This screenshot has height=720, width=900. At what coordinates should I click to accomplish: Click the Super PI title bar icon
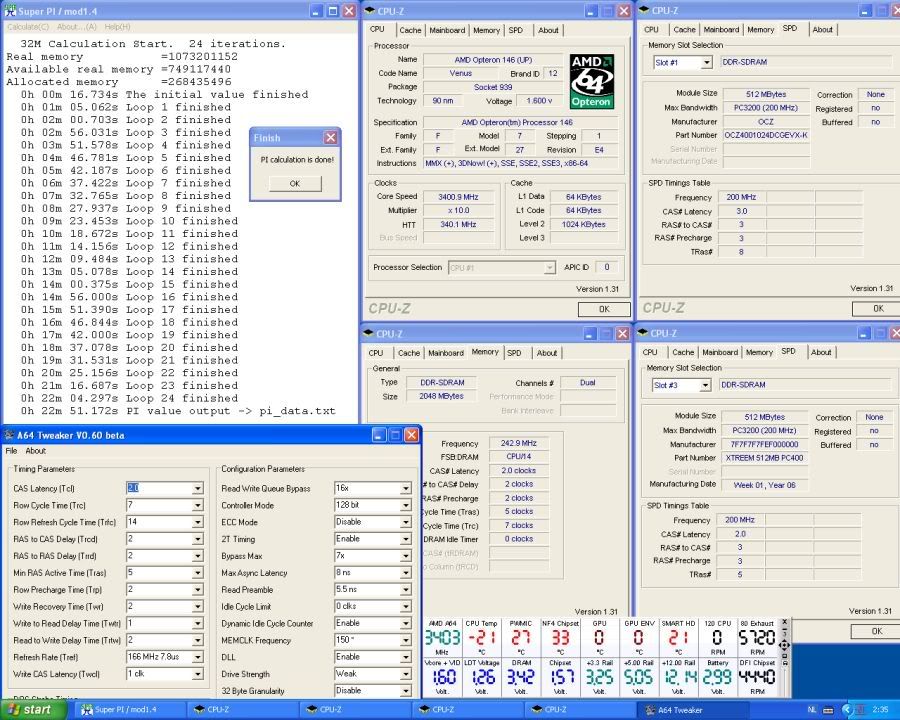(10, 11)
